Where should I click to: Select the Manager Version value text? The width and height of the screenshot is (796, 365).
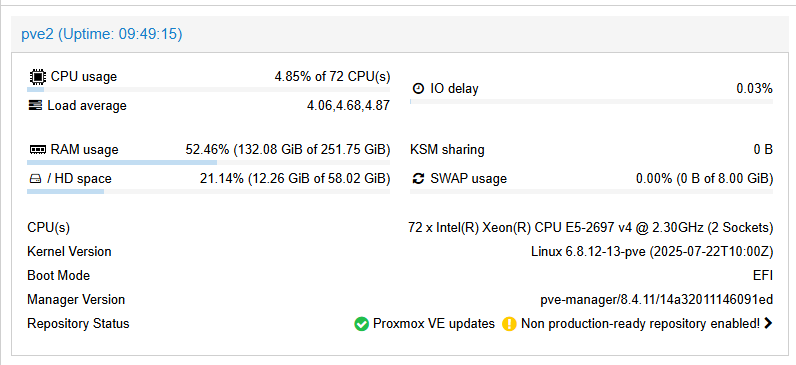(x=656, y=300)
